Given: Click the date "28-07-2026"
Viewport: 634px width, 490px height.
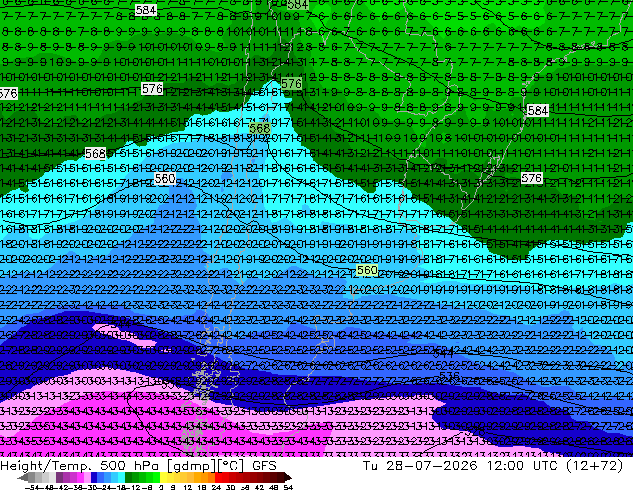Looking at the screenshot, I should pos(432,465).
